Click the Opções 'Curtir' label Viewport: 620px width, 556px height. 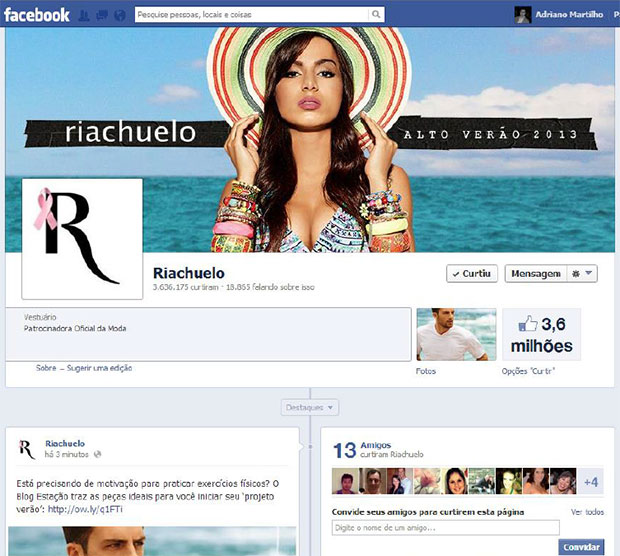coord(528,371)
